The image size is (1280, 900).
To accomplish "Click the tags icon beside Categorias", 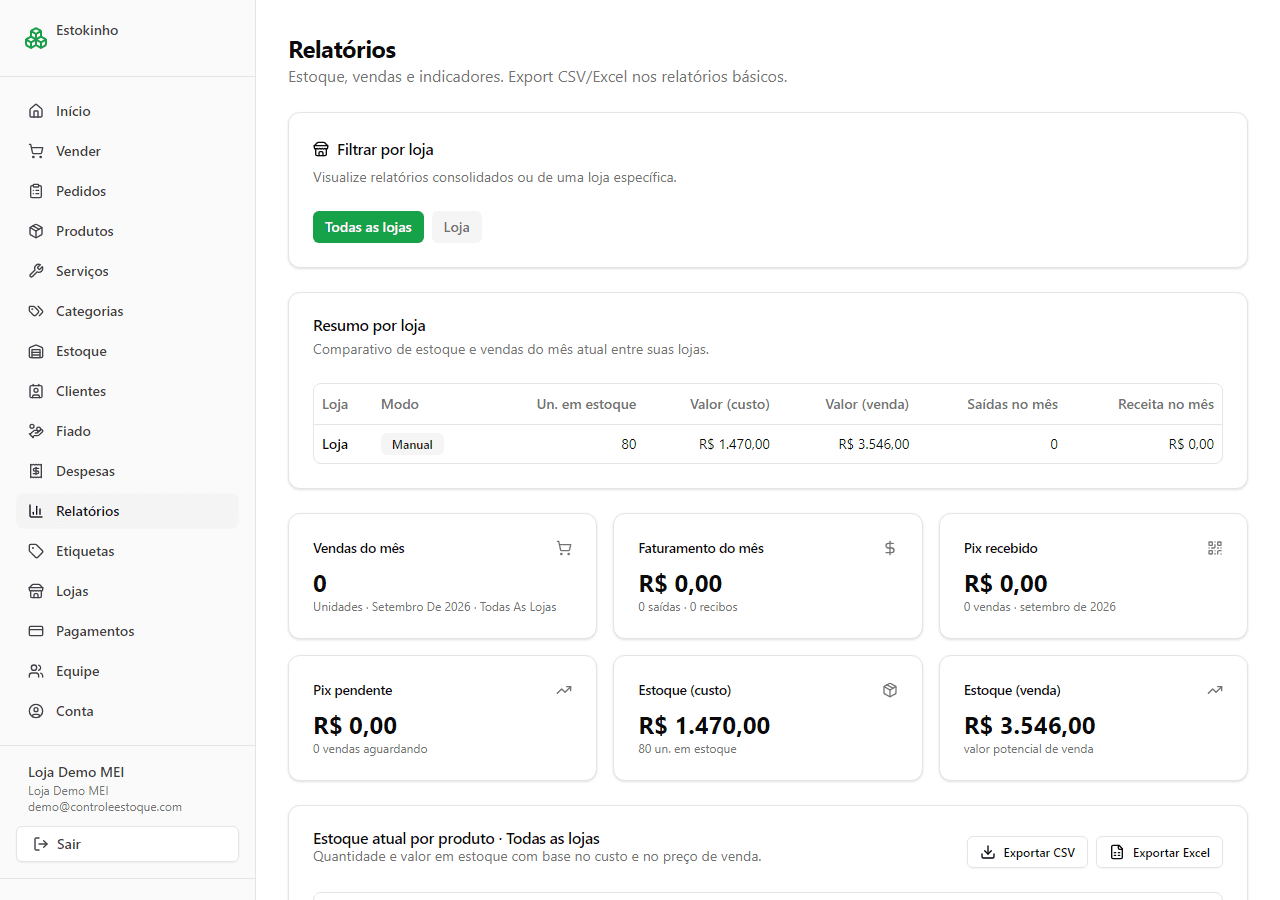I will [36, 311].
